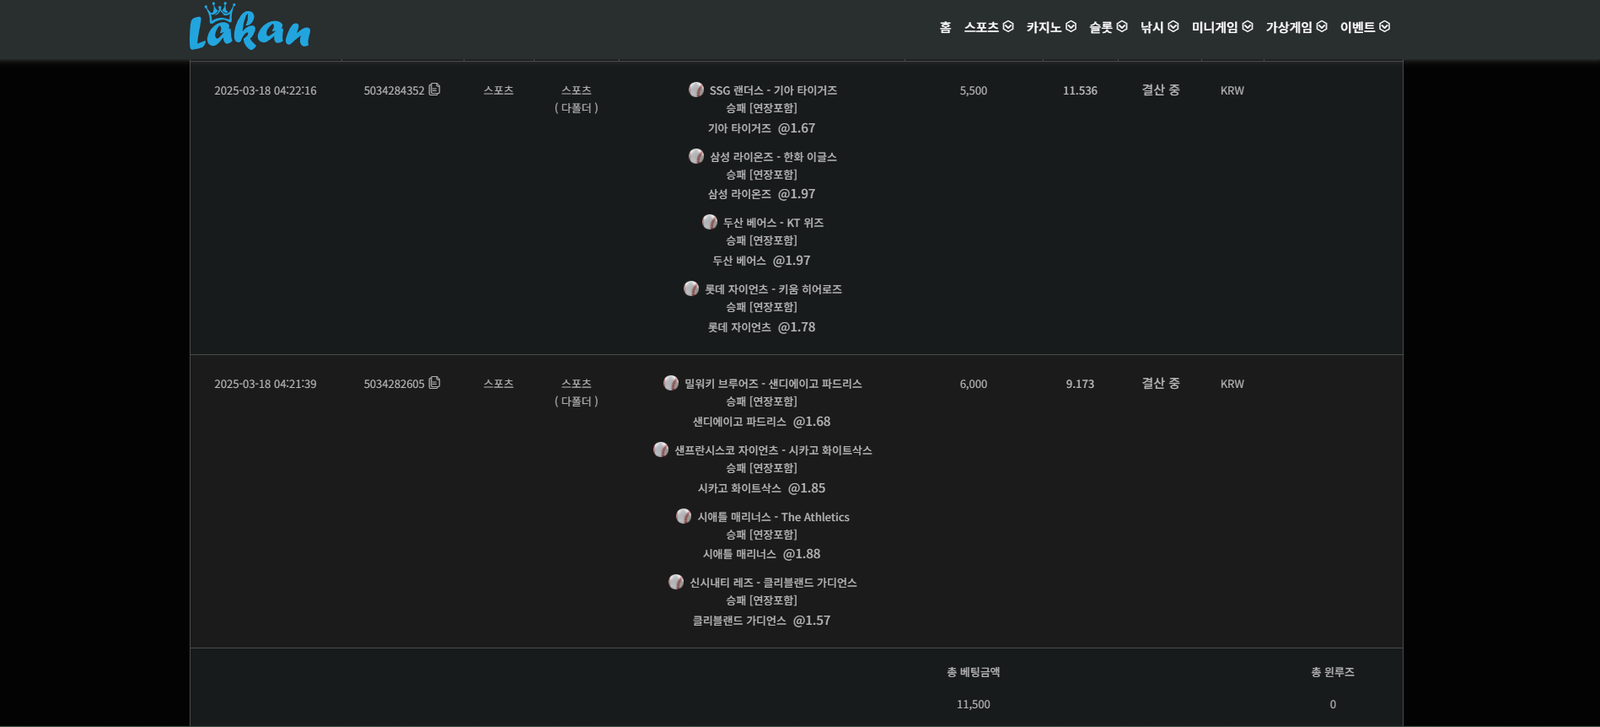Viewport: 1600px width, 727px height.
Task: Expand the 스포츠 dropdown arrow in navigation
Action: (1008, 27)
